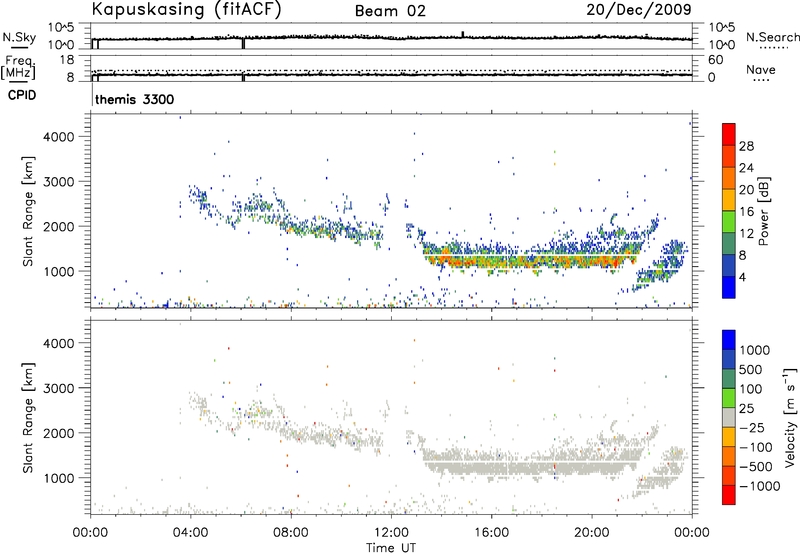The width and height of the screenshot is (800, 554).
Task: Select the Power colorbar segment between 24 and 28
Action: tap(729, 156)
